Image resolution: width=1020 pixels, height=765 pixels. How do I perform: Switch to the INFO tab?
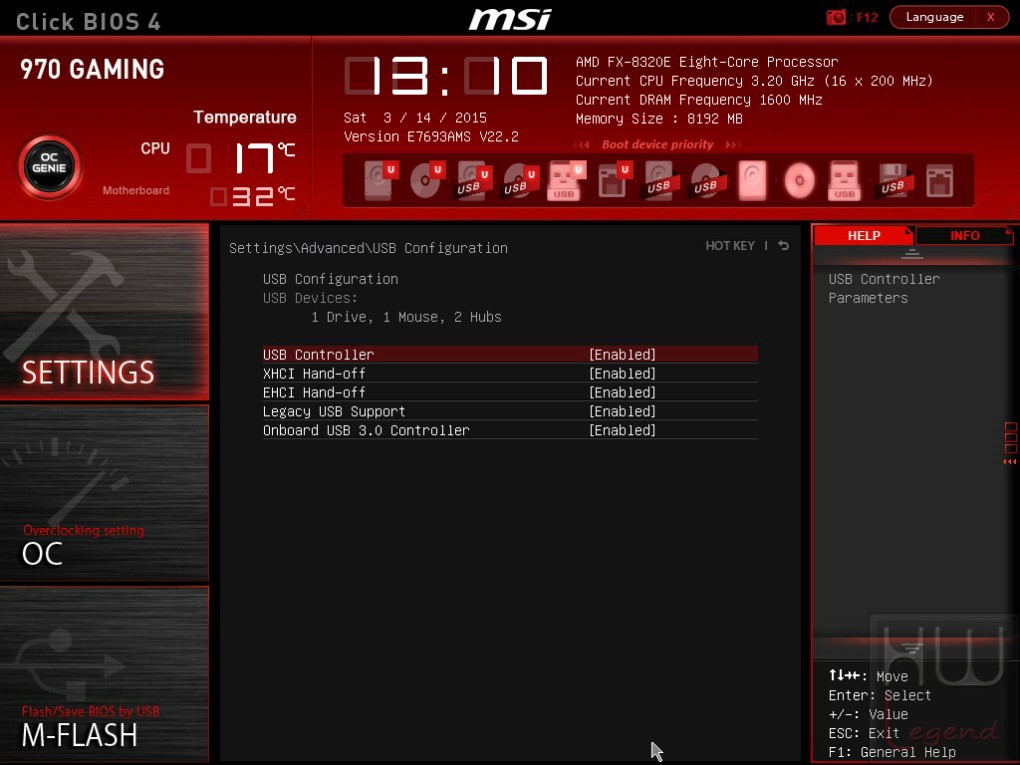pyautogui.click(x=964, y=235)
